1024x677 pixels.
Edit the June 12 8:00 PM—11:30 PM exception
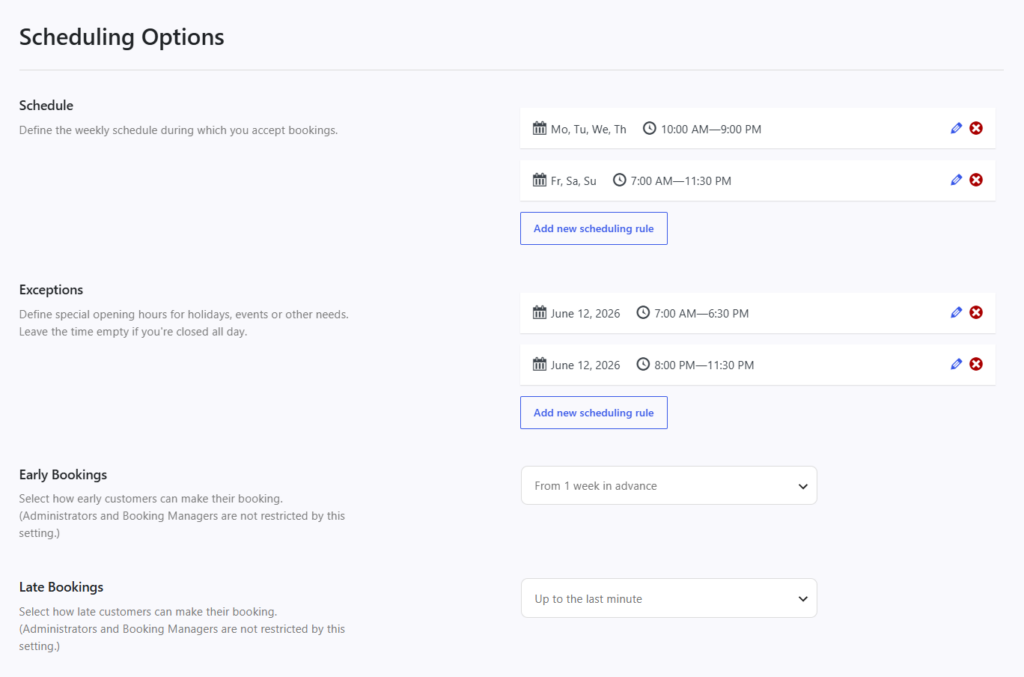pos(956,364)
